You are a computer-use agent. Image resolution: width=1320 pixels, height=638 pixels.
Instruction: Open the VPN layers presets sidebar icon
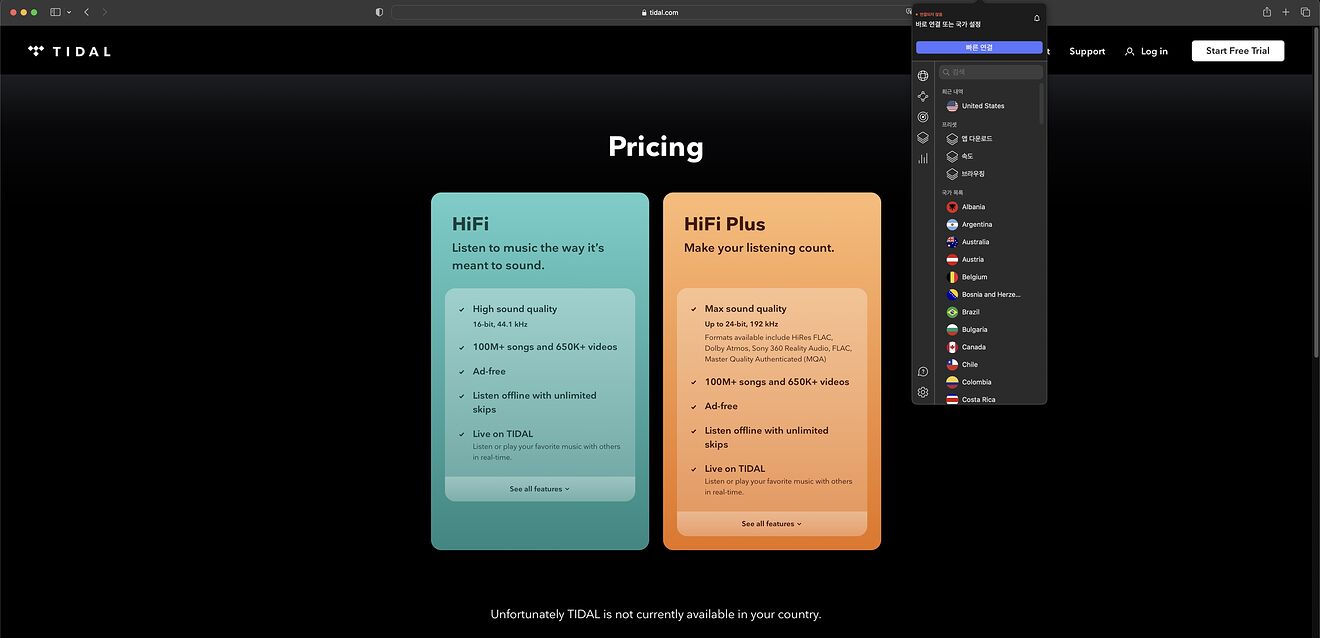pyautogui.click(x=923, y=138)
